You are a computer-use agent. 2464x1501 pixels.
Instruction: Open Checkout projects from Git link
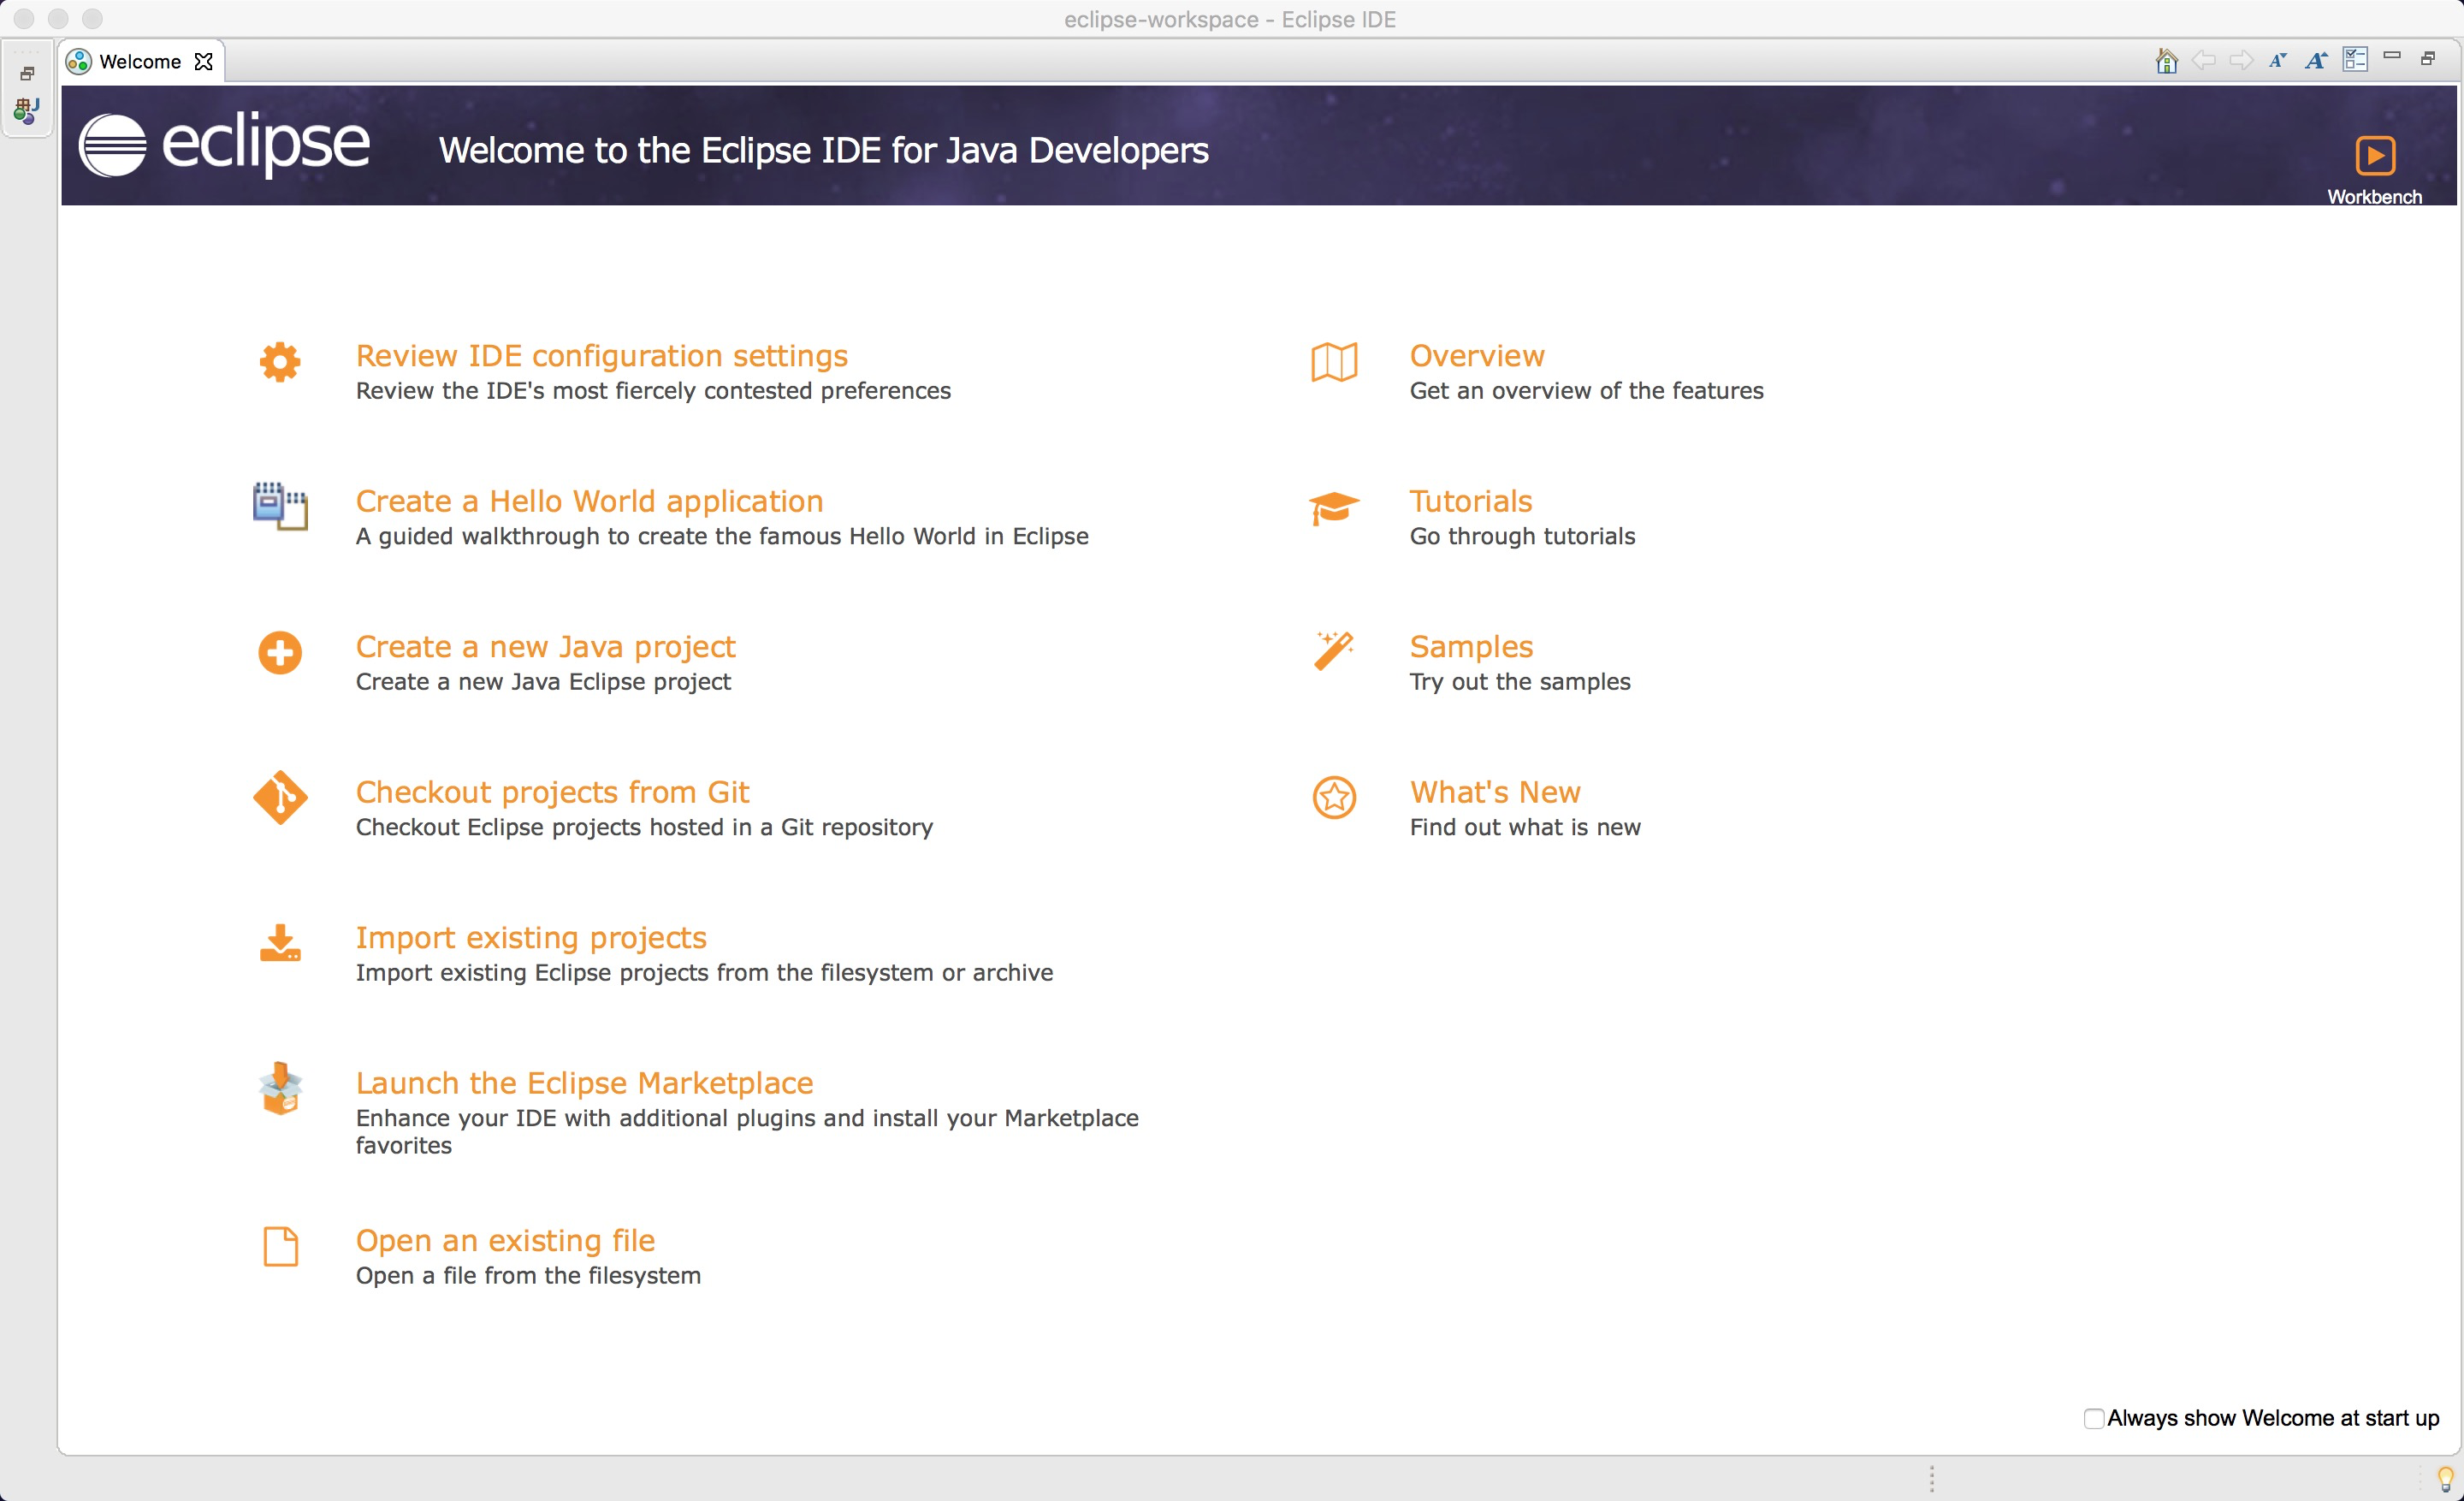tap(553, 792)
